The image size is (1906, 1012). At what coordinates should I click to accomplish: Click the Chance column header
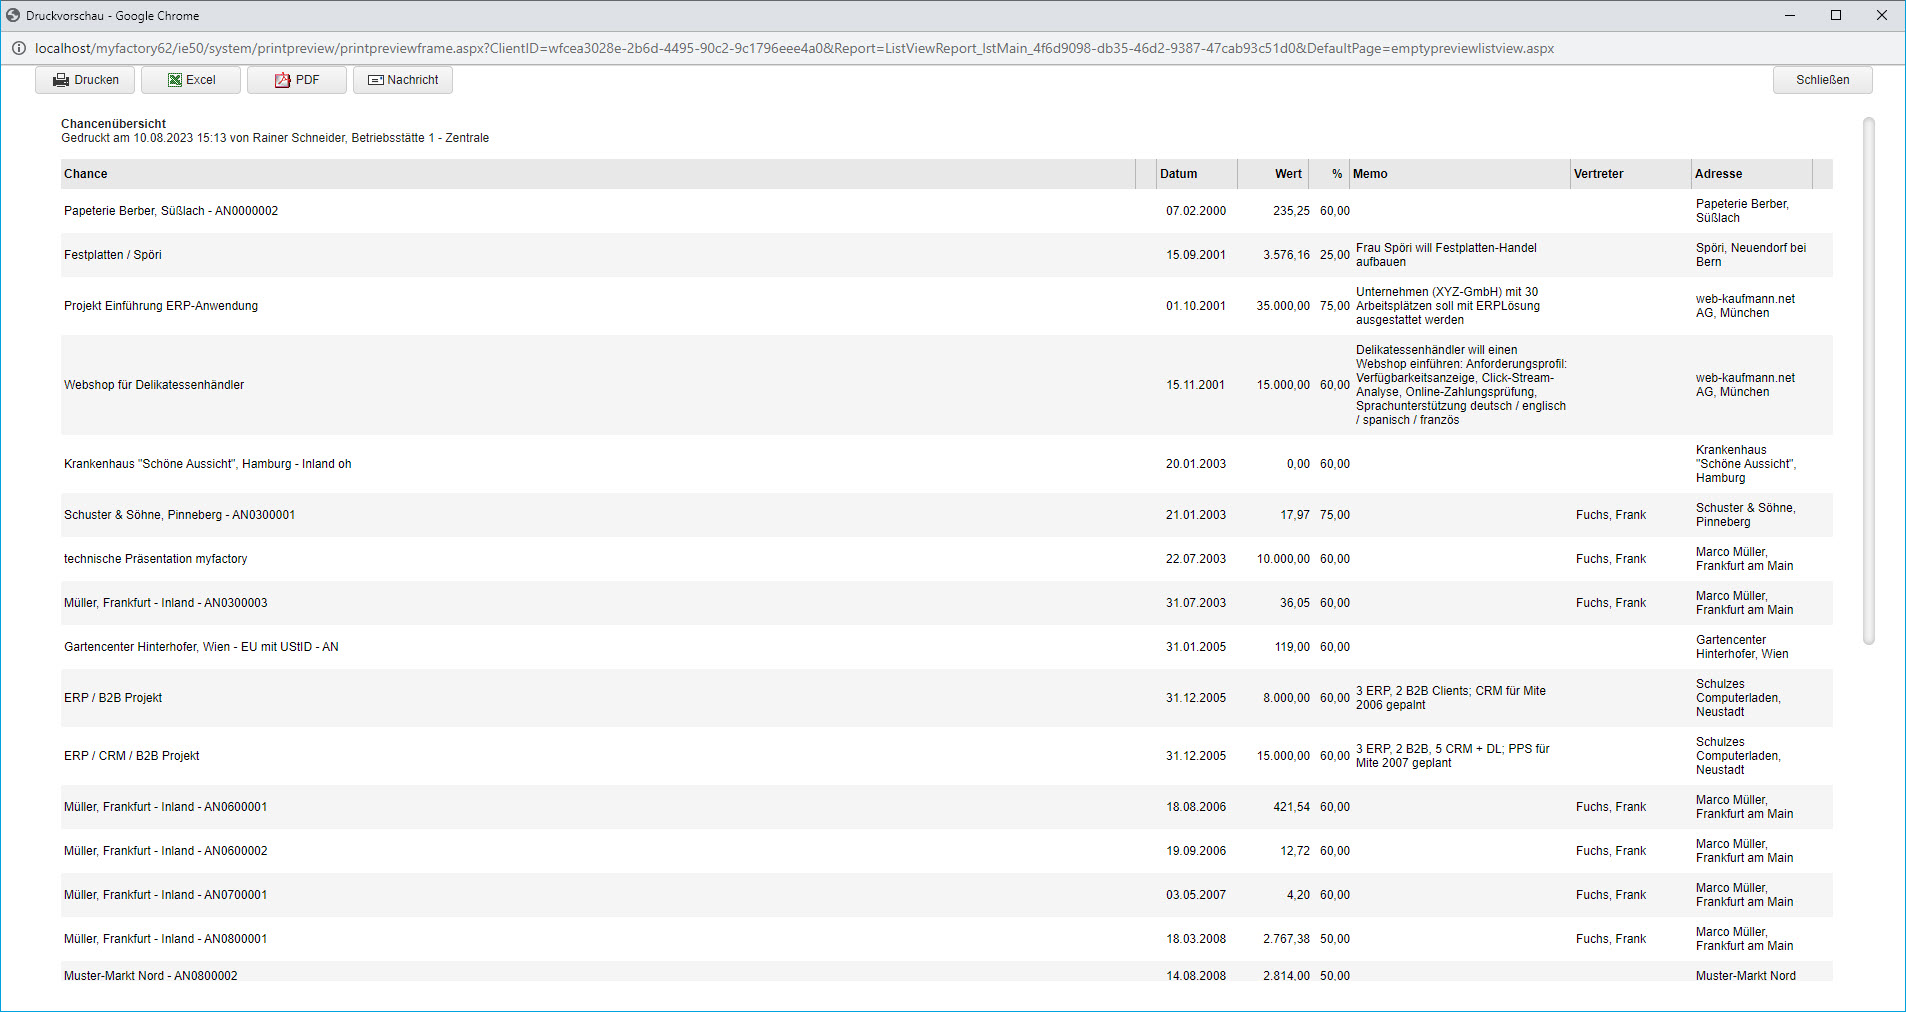(x=598, y=174)
